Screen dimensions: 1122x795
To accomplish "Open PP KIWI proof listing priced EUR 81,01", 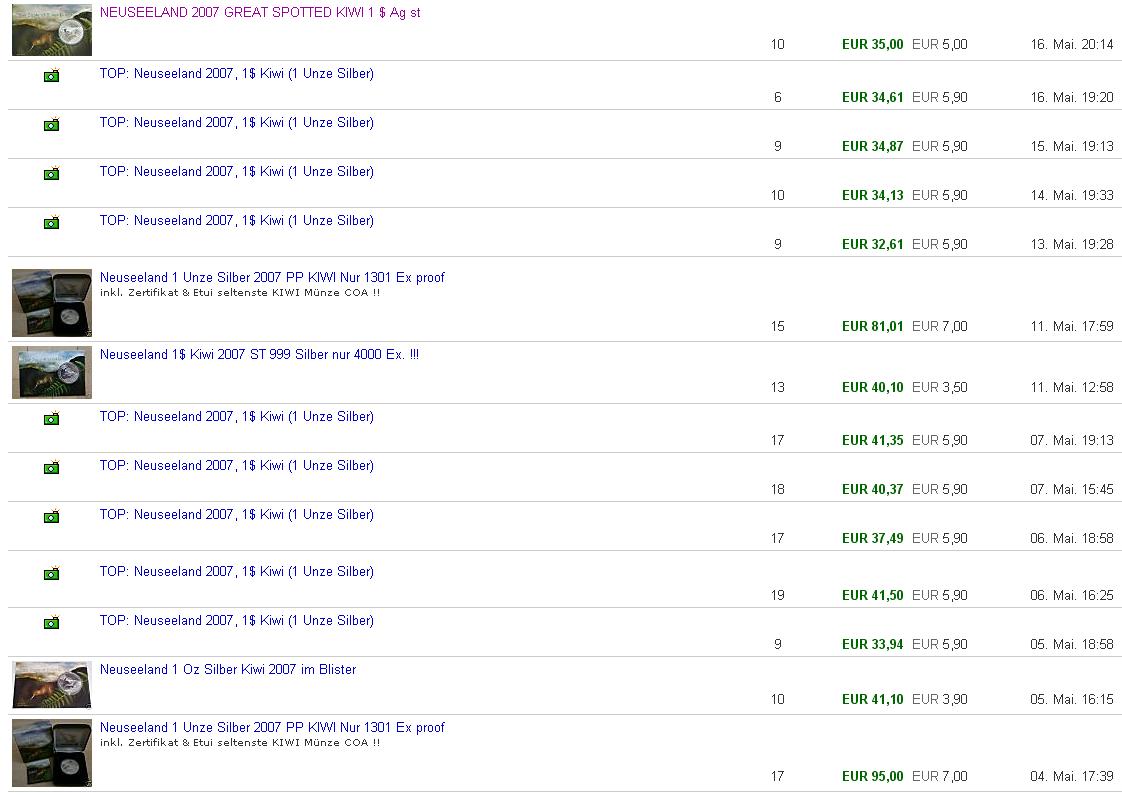I will 272,278.
